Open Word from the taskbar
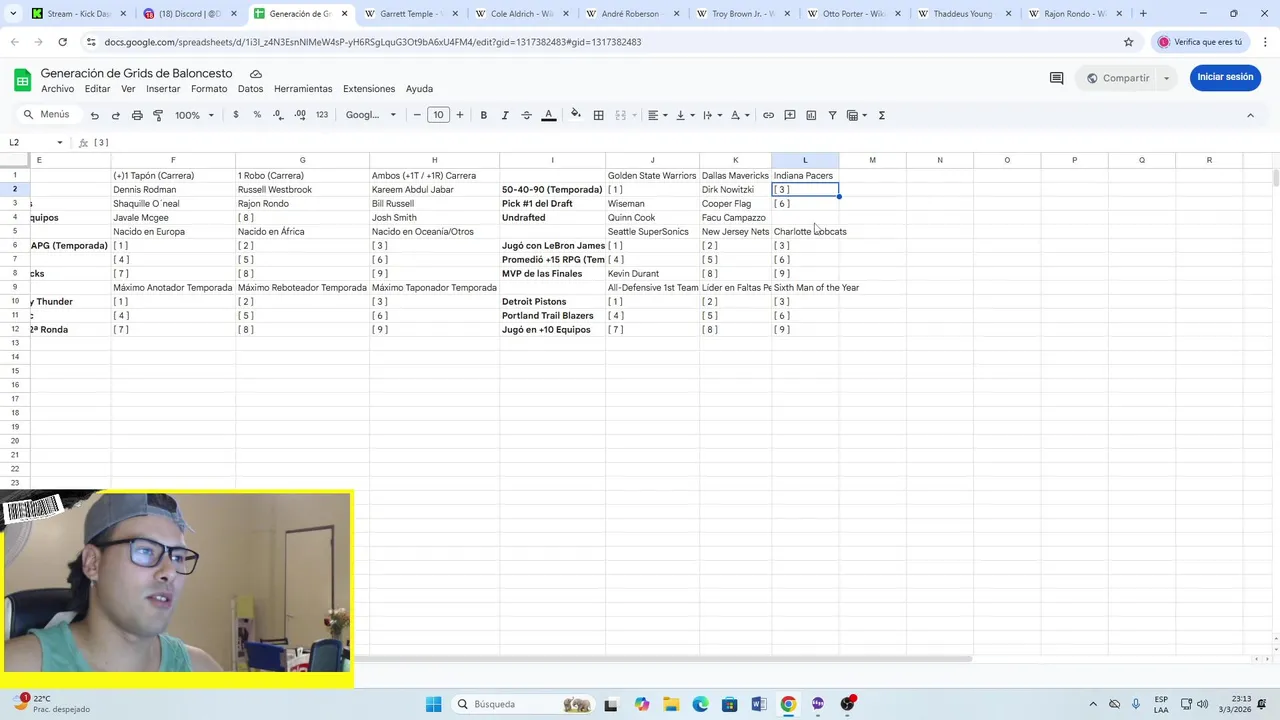This screenshot has width=1280, height=720. tap(759, 704)
